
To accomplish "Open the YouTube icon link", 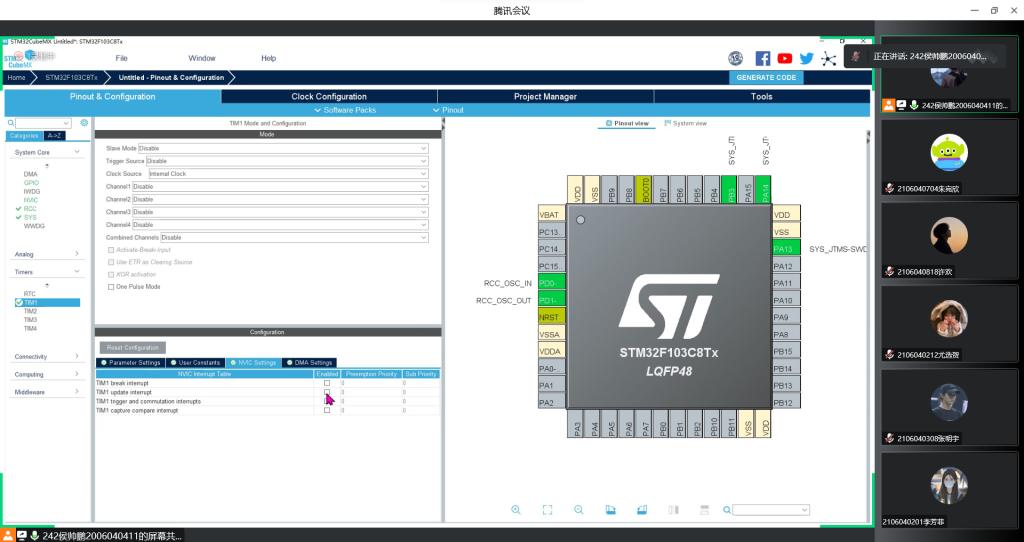I will [785, 59].
